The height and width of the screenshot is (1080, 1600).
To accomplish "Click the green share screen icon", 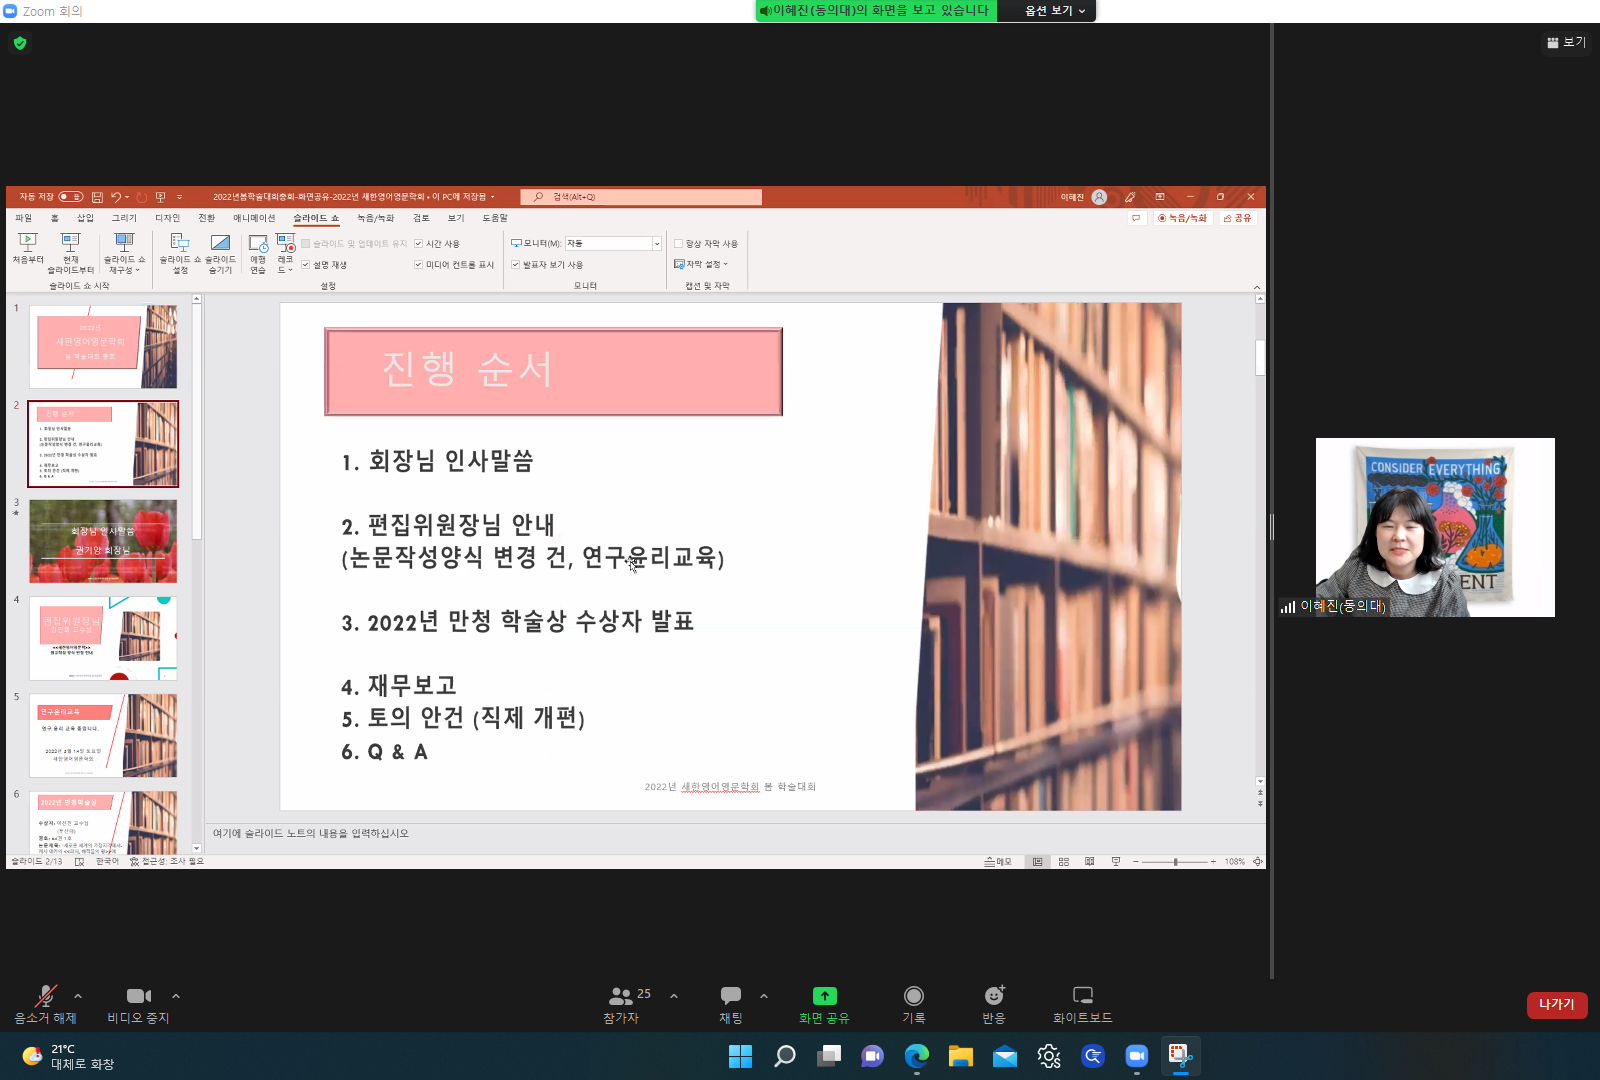I will (x=824, y=996).
